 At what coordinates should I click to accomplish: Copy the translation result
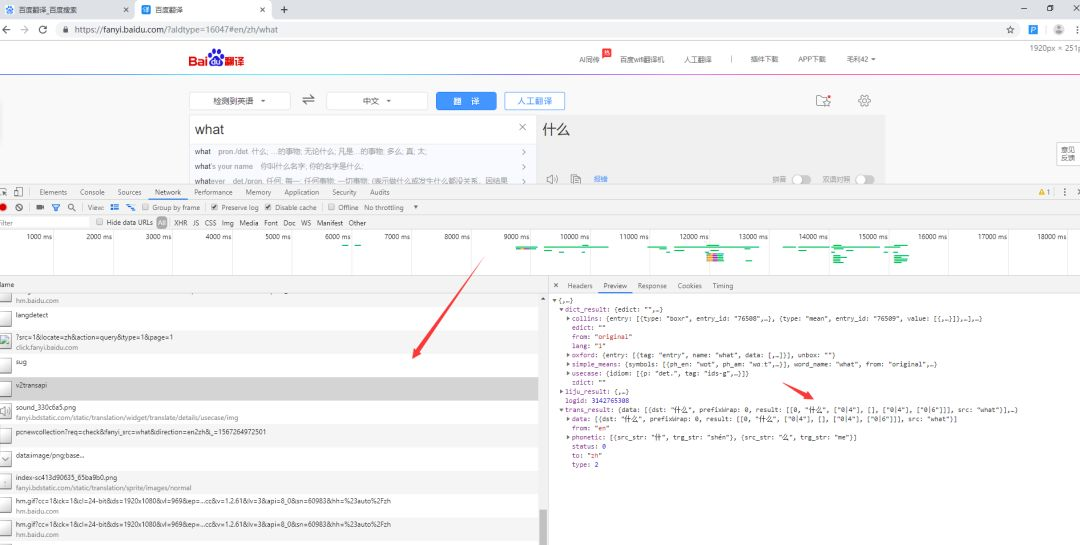[x=576, y=179]
